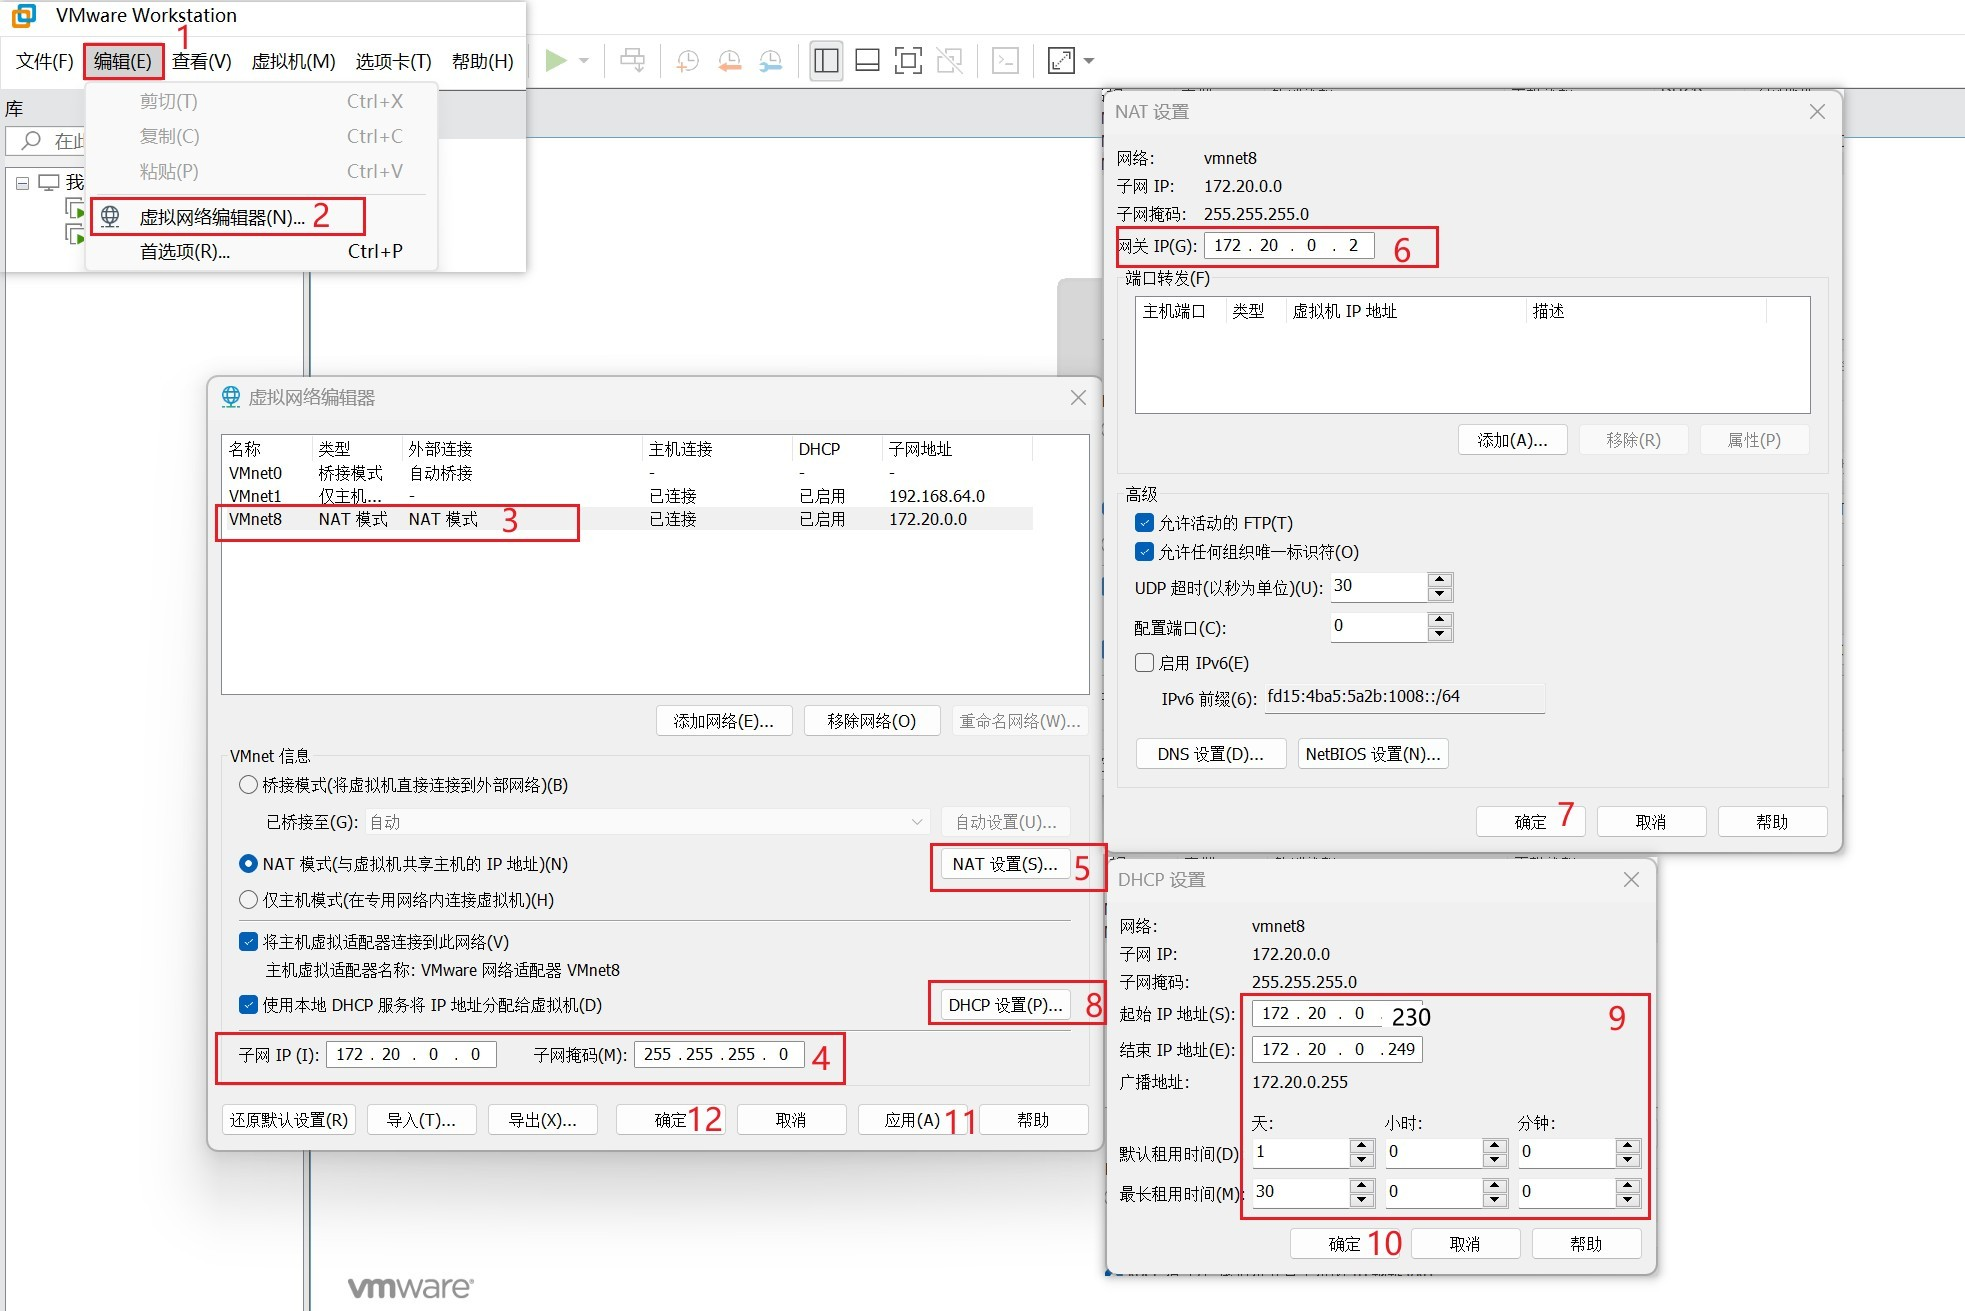Click the take snapshot clock icon

pyautogui.click(x=687, y=61)
